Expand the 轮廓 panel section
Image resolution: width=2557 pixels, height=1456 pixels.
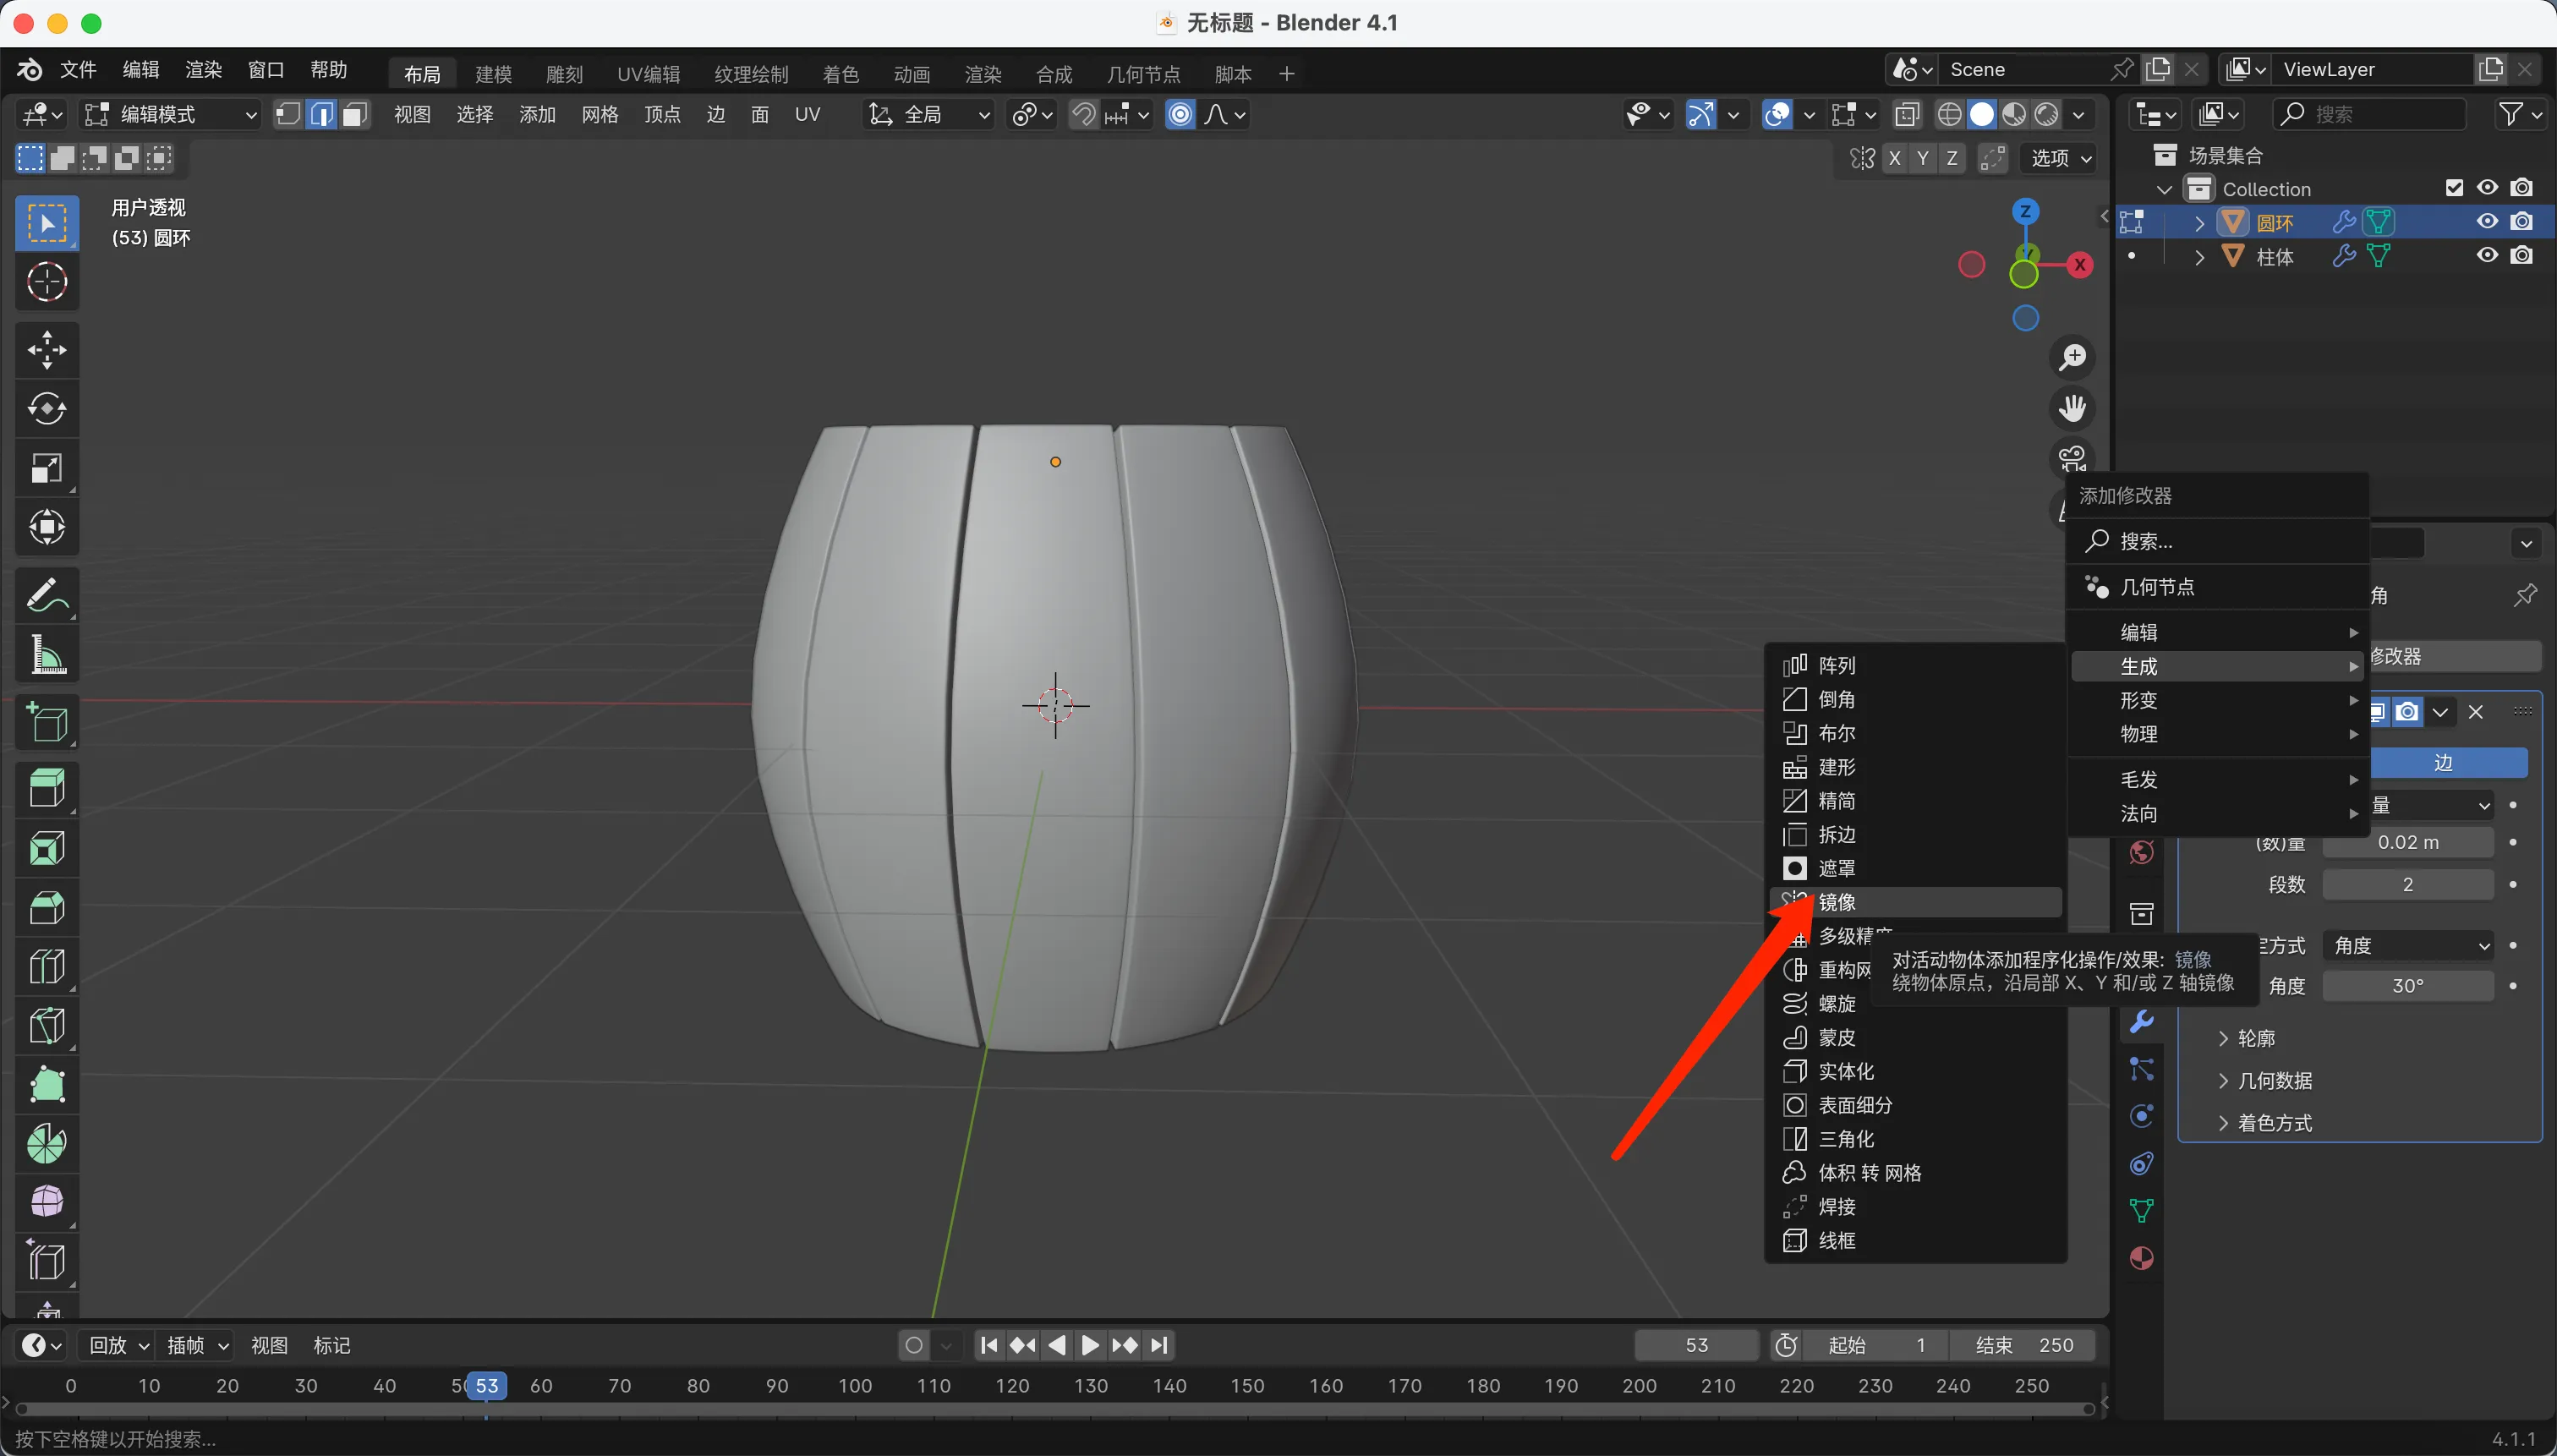2255,1038
